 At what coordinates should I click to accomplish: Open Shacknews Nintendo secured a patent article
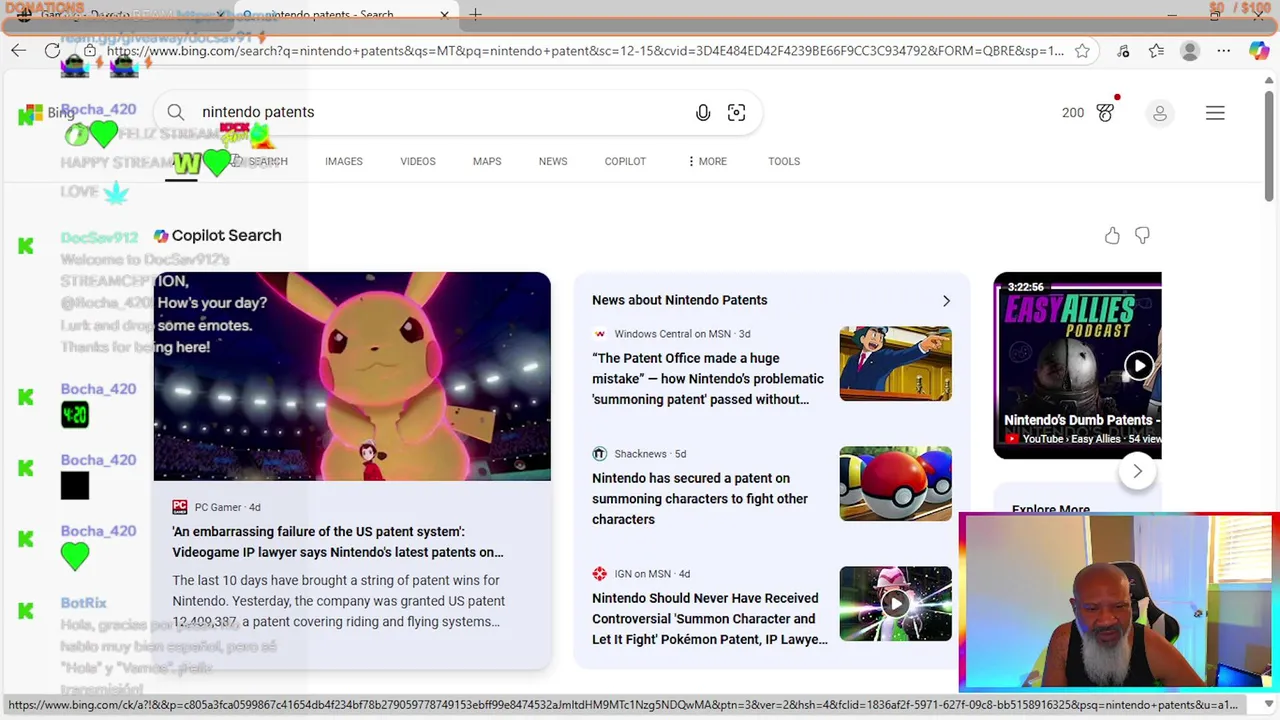coord(700,499)
